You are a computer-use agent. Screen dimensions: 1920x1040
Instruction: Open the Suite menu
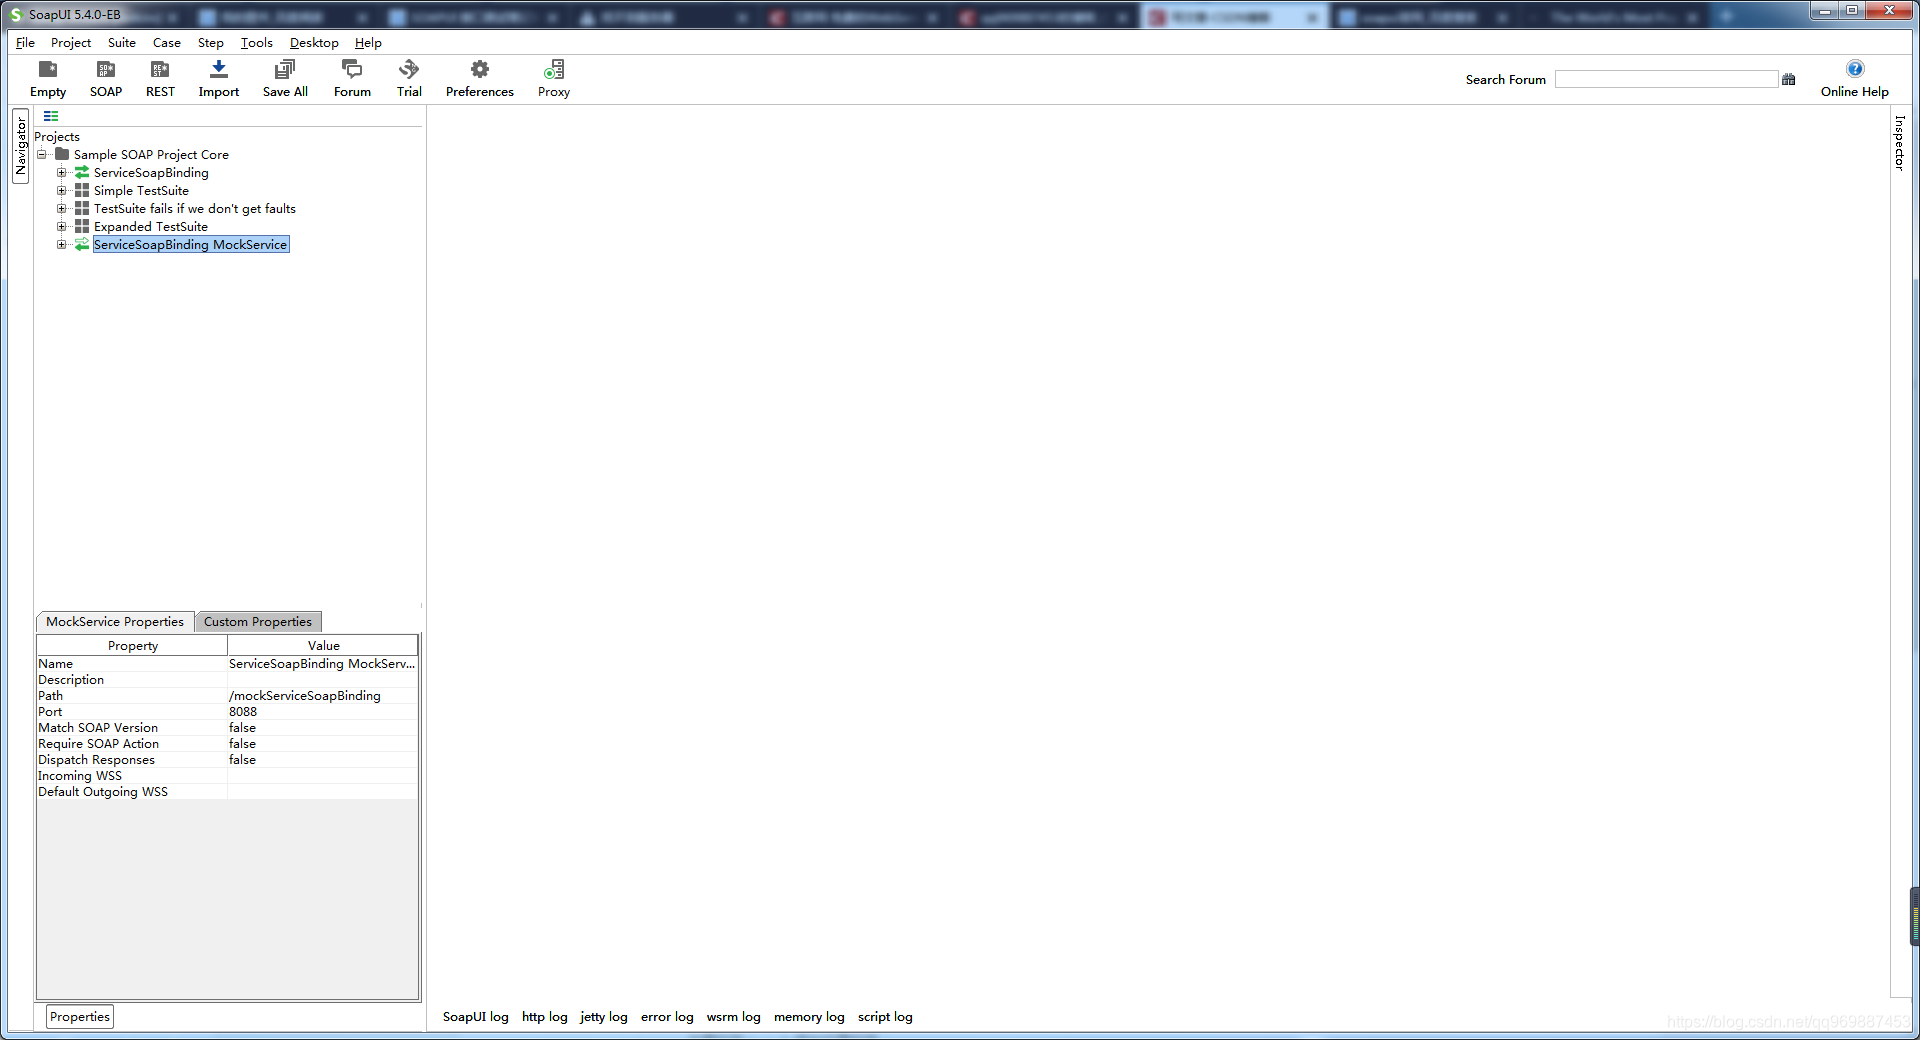(122, 42)
